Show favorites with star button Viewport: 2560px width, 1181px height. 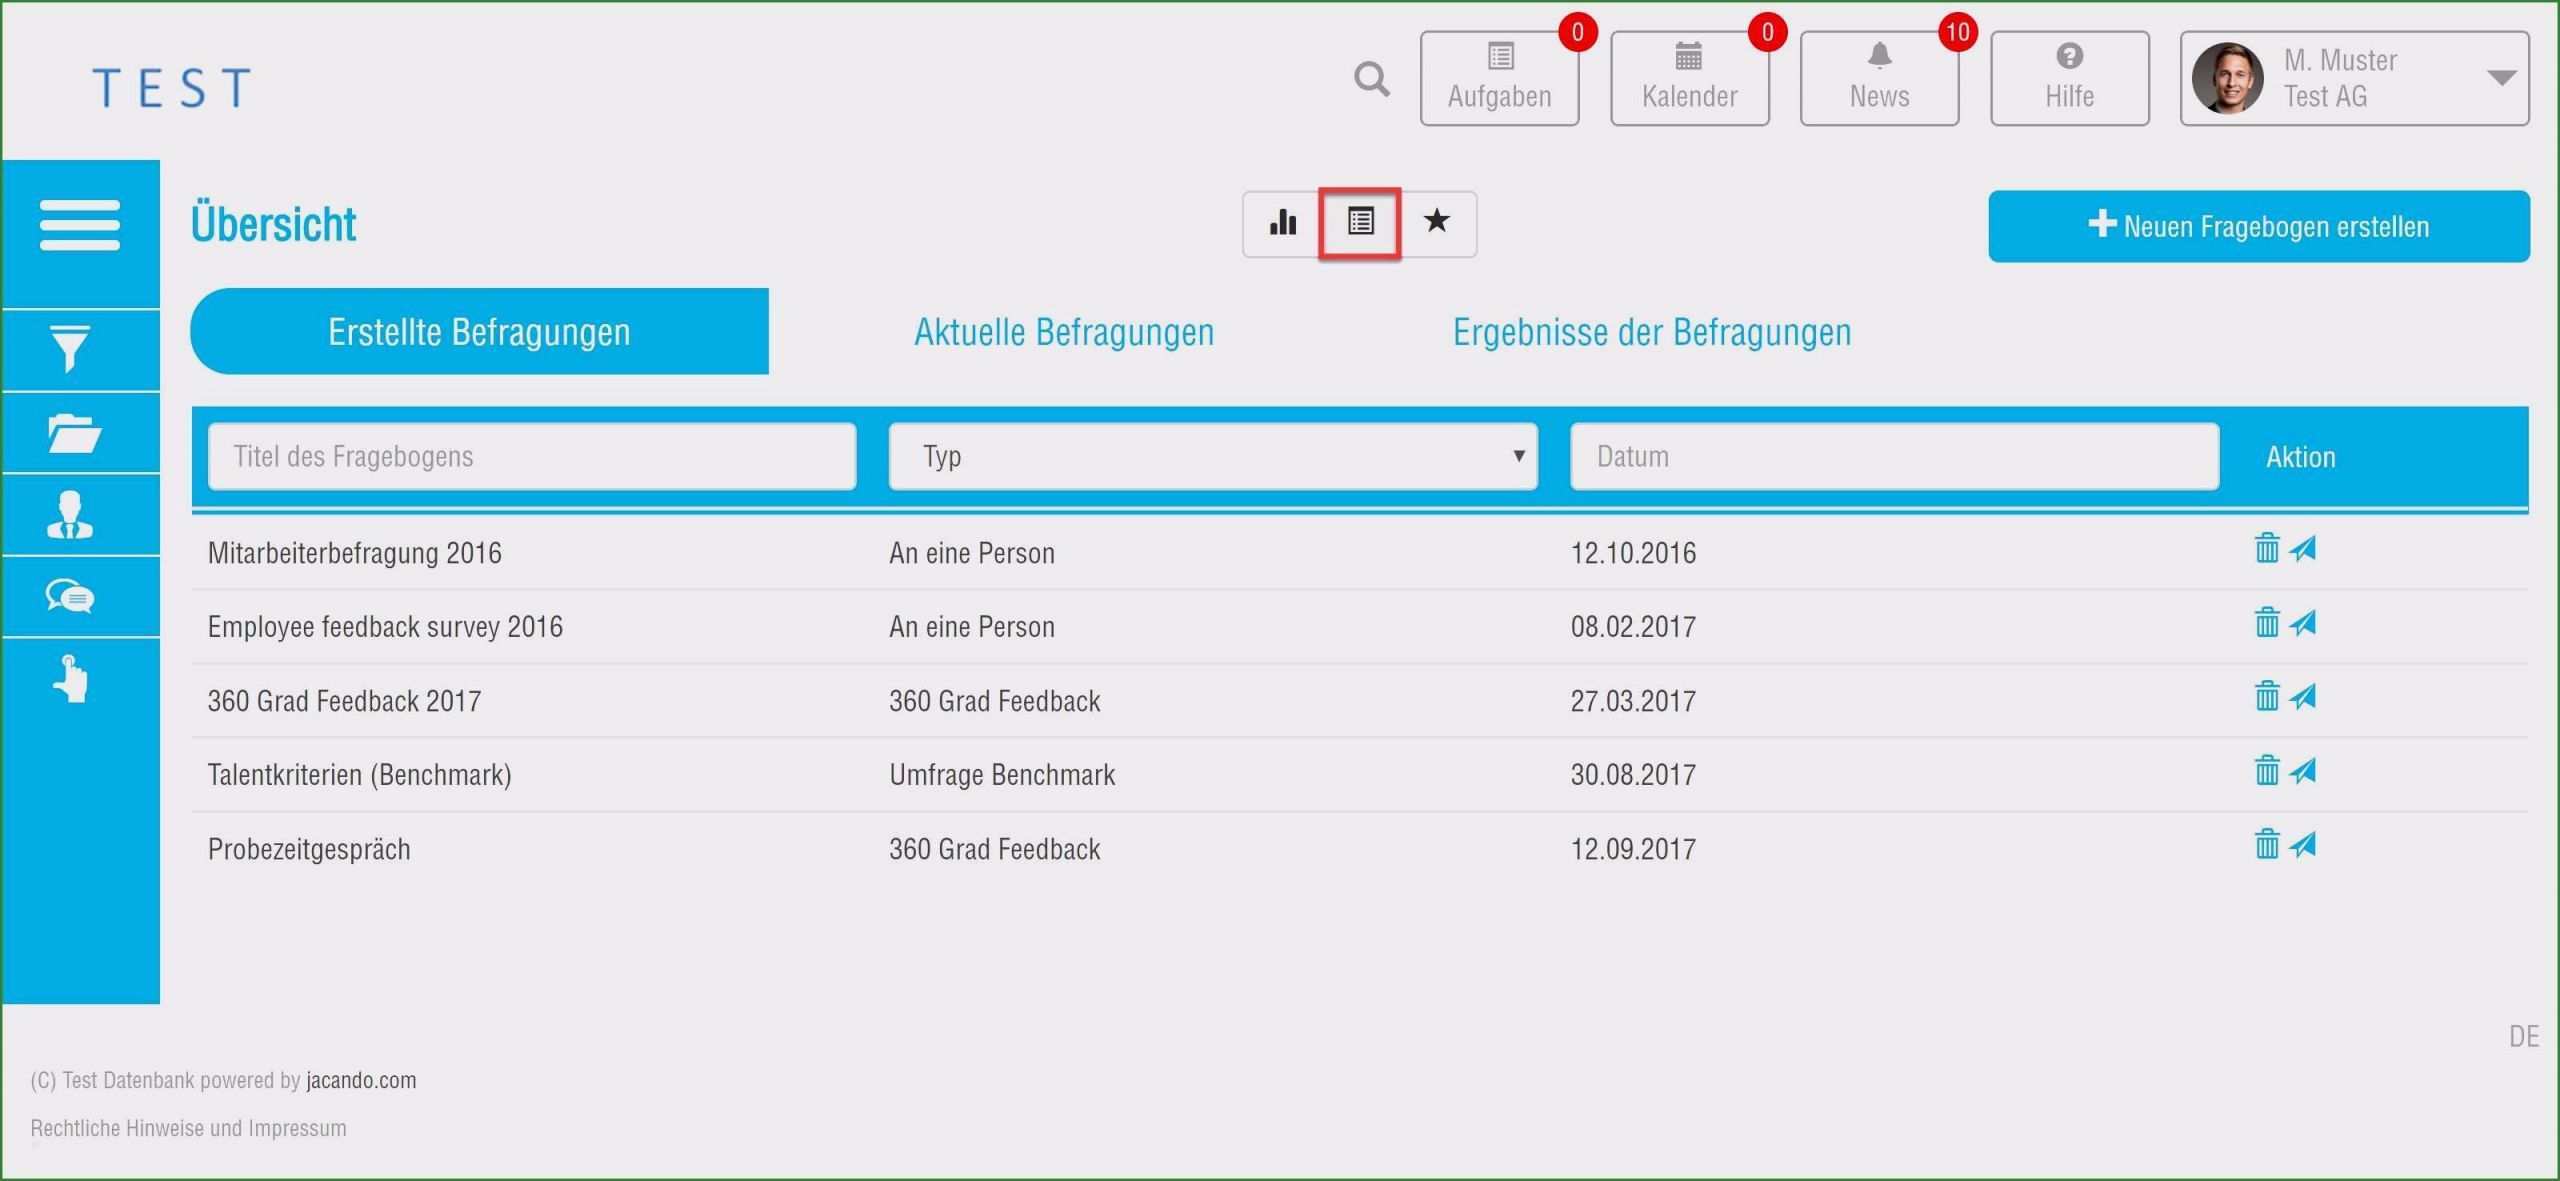pyautogui.click(x=1437, y=222)
